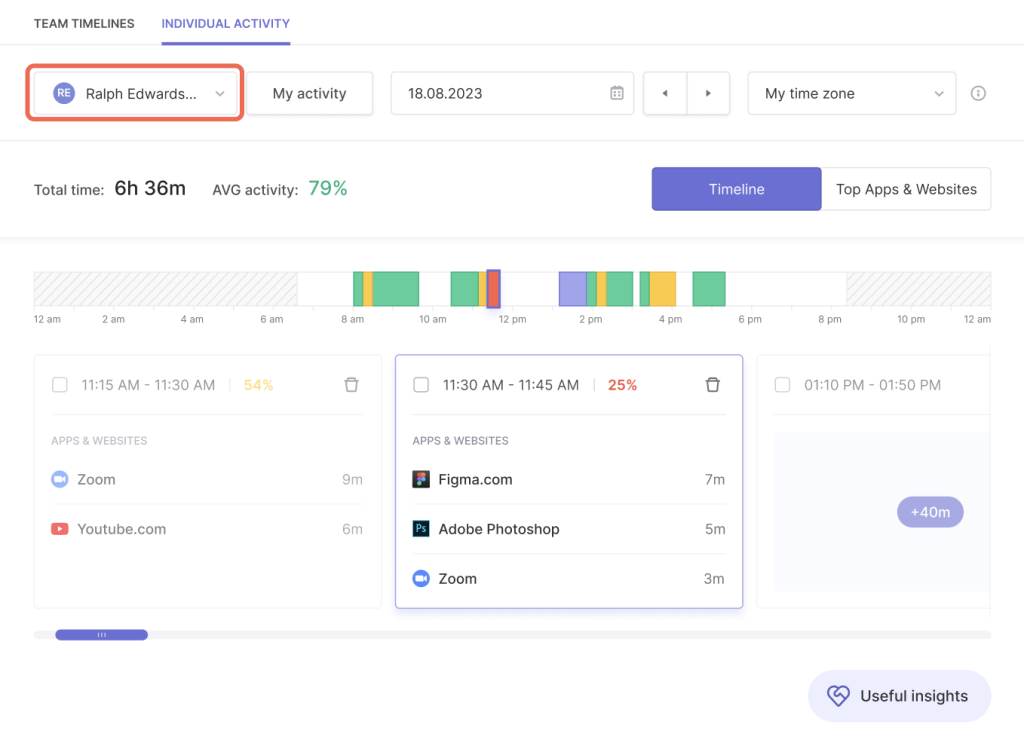The image size is (1024, 743).
Task: Switch to the TEAM TIMELINES tab
Action: (x=84, y=23)
